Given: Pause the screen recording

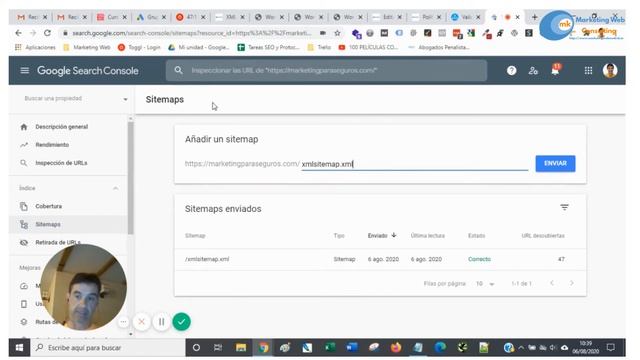Looking at the screenshot, I should [162, 322].
